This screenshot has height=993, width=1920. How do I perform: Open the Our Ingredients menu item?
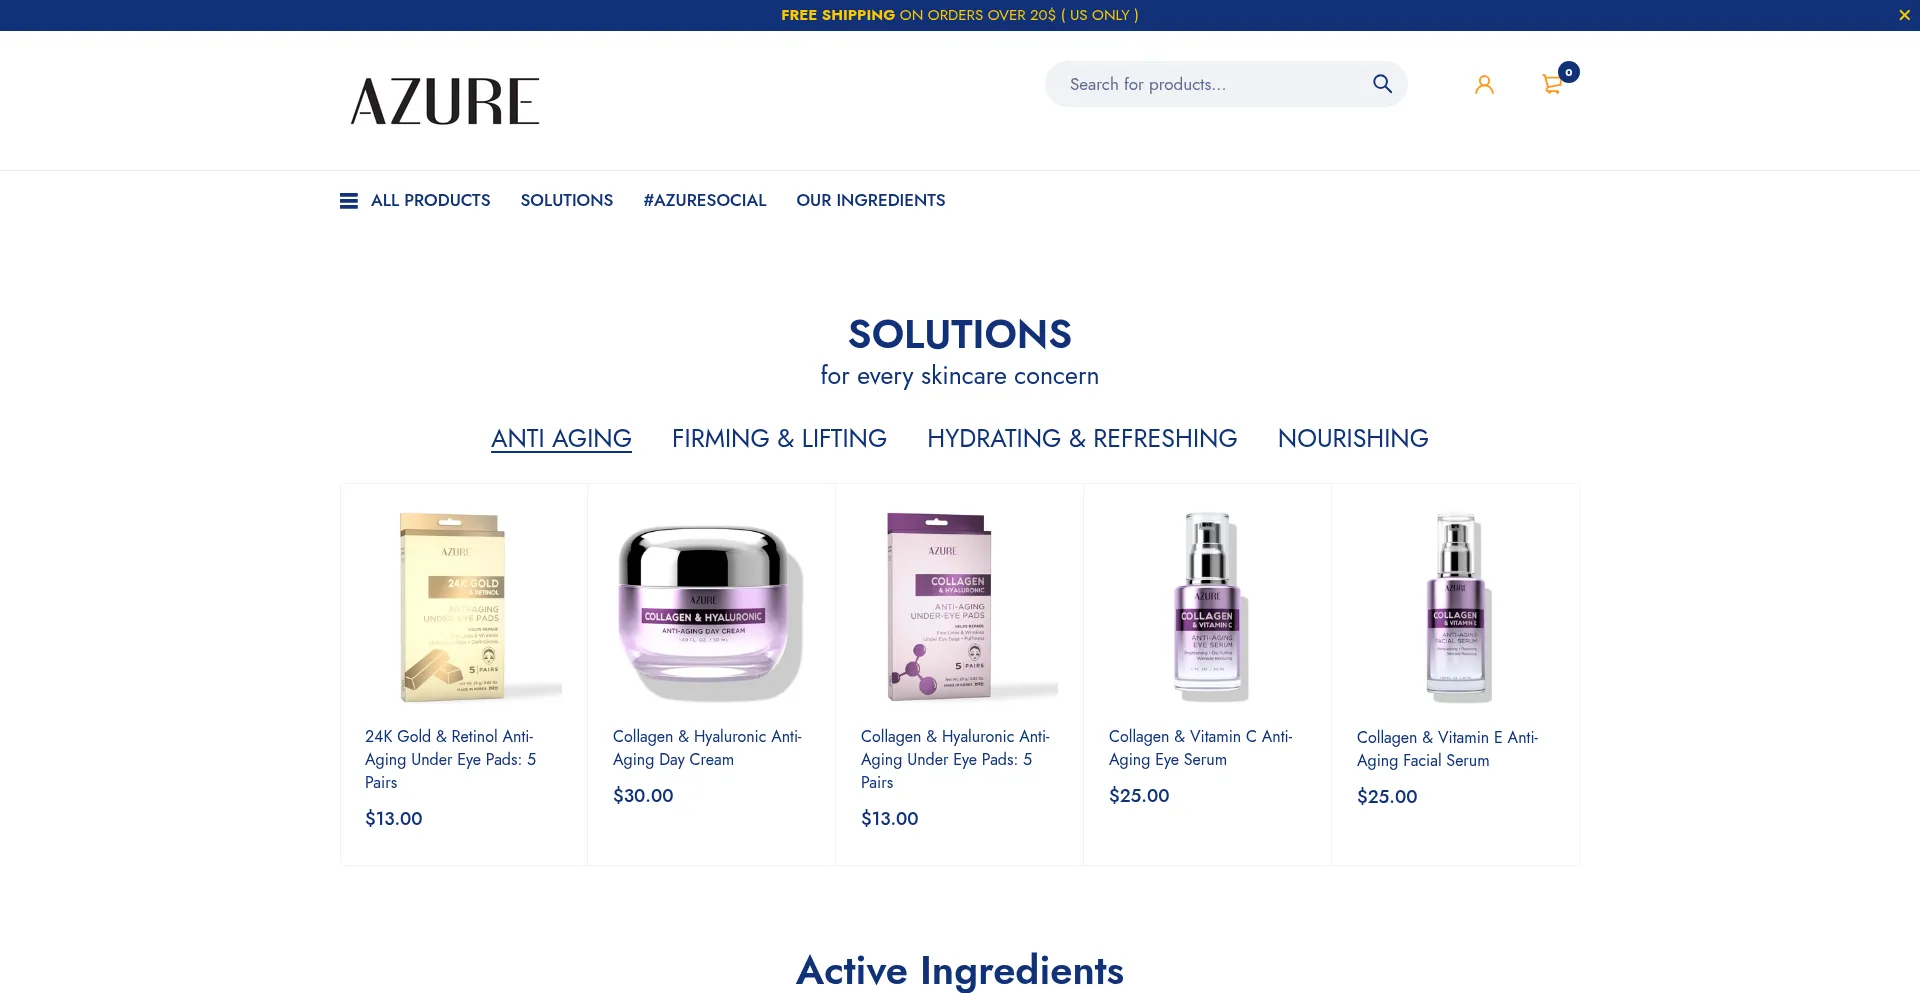[871, 200]
